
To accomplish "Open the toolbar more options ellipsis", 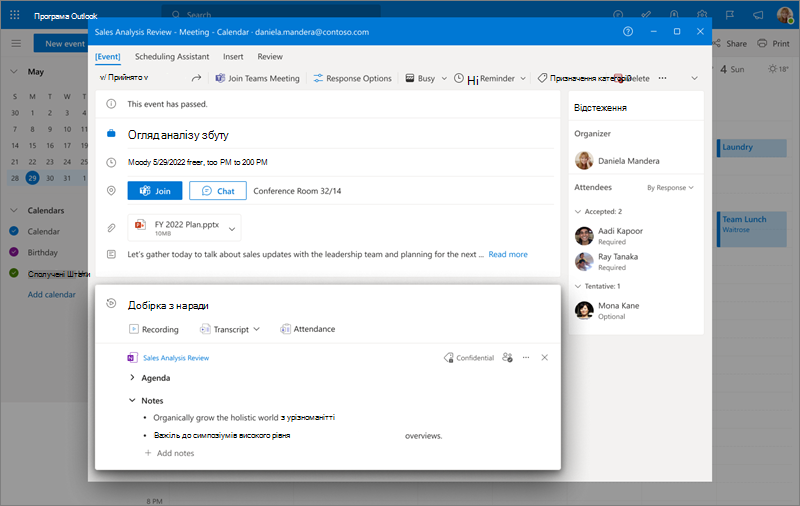I will point(662,78).
